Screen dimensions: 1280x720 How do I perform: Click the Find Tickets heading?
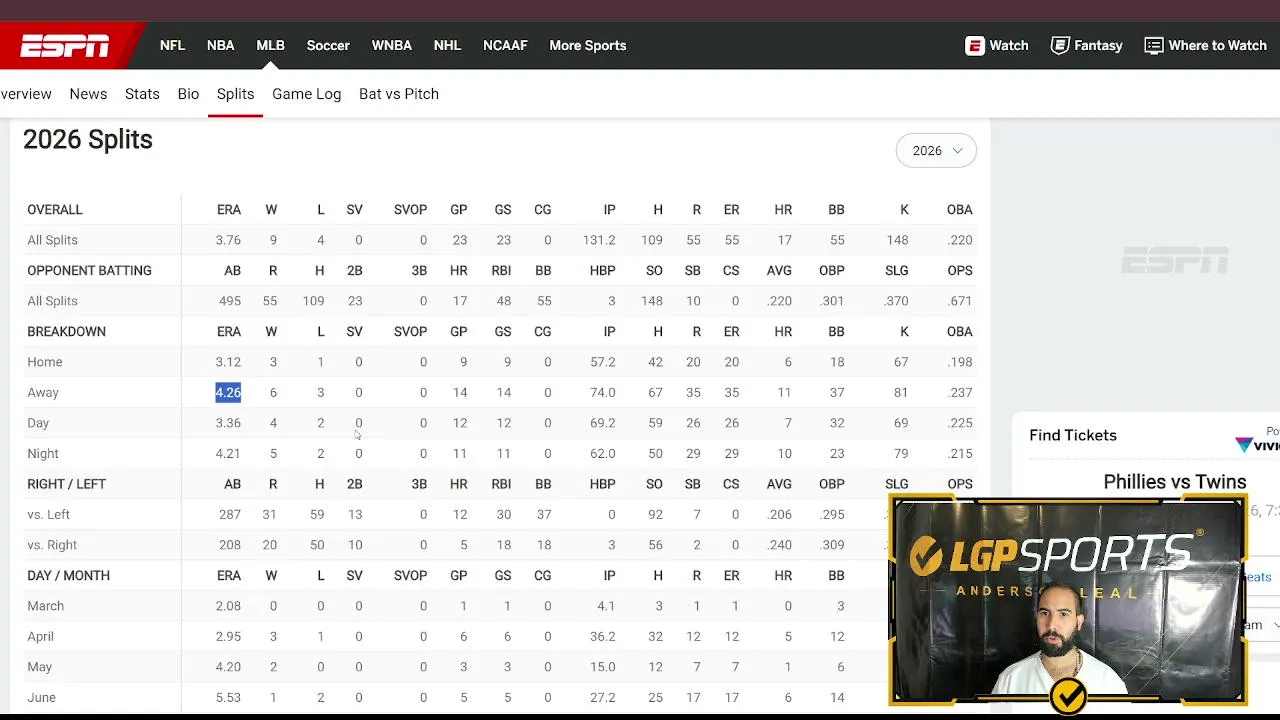pos(1072,435)
